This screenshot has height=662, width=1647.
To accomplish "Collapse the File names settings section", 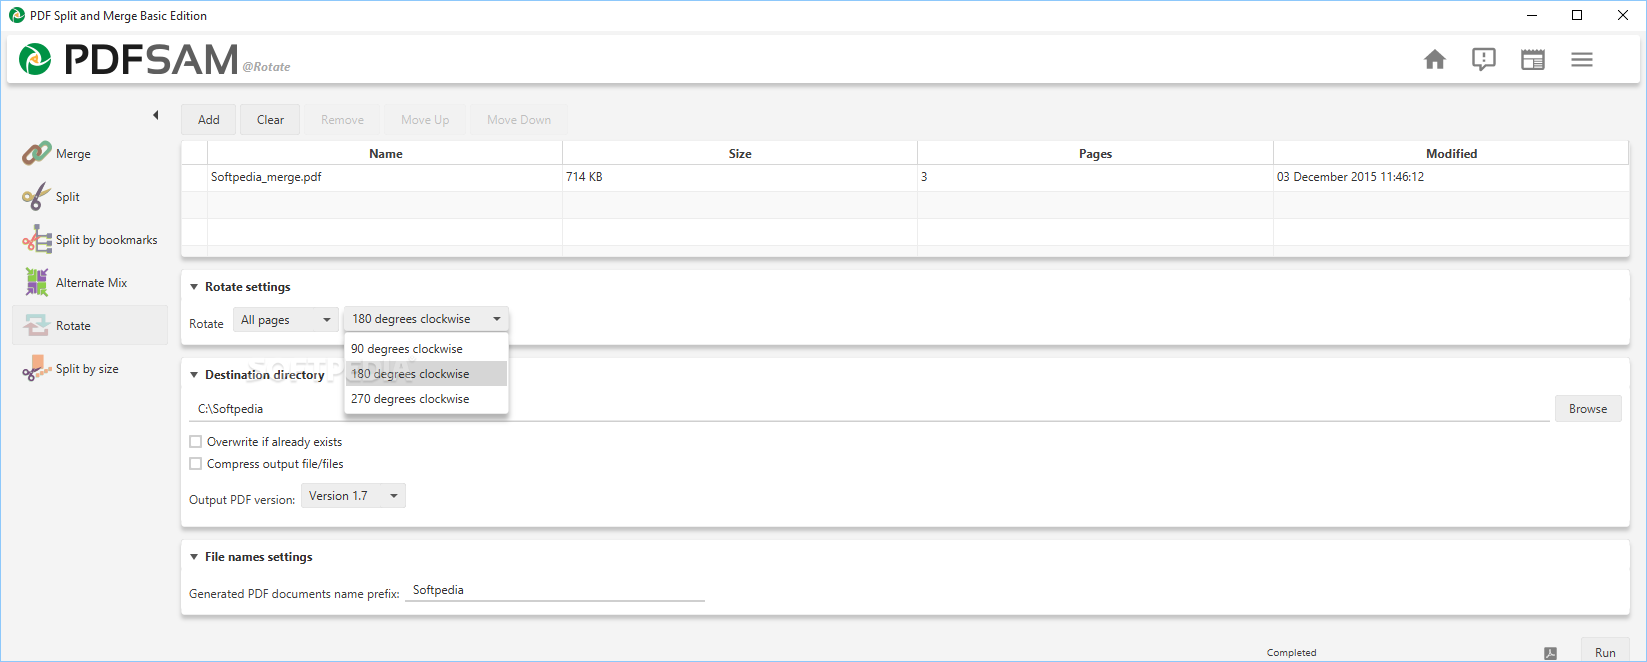I will tap(194, 557).
